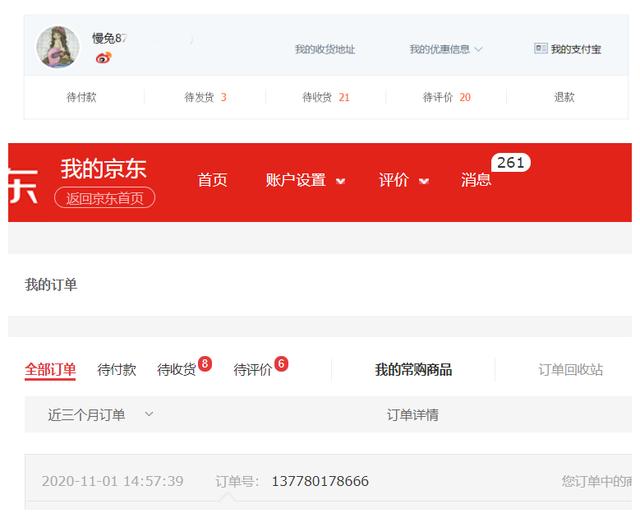
Task: Select 待评价 with 20 orders
Action: click(x=447, y=97)
